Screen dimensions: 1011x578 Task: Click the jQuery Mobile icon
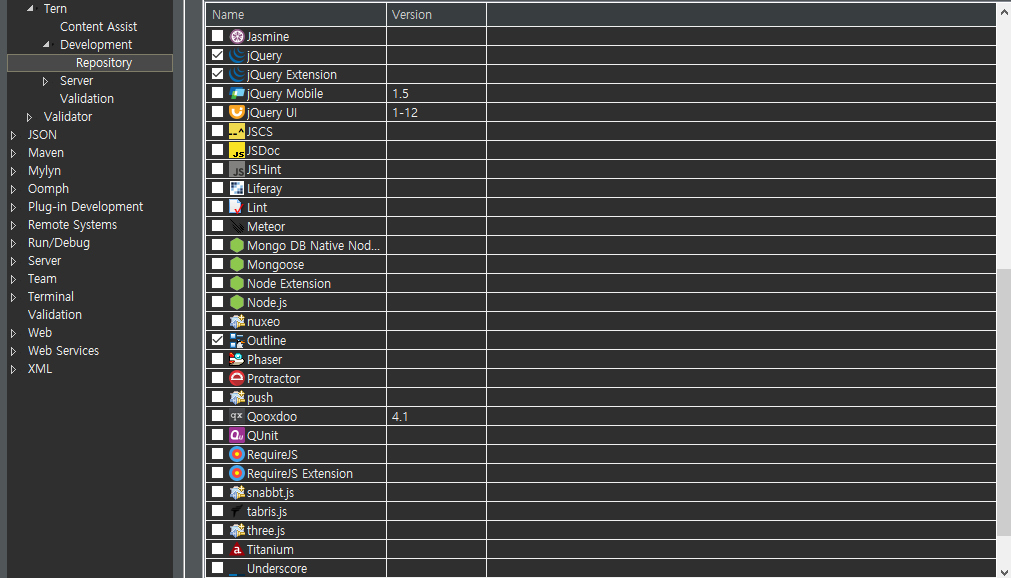coord(237,94)
